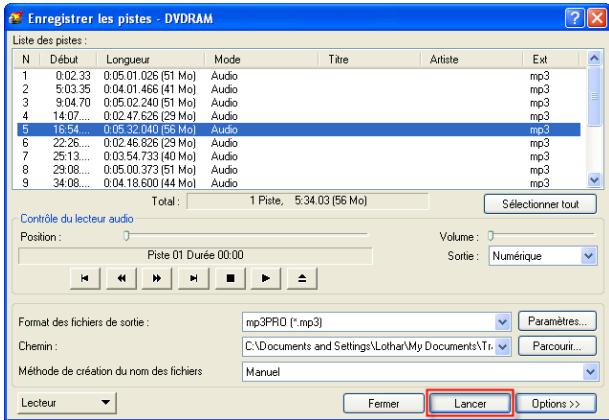This screenshot has height=420, width=609.
Task: Select track 8 with length 0:05.00.373
Action: 299,169
